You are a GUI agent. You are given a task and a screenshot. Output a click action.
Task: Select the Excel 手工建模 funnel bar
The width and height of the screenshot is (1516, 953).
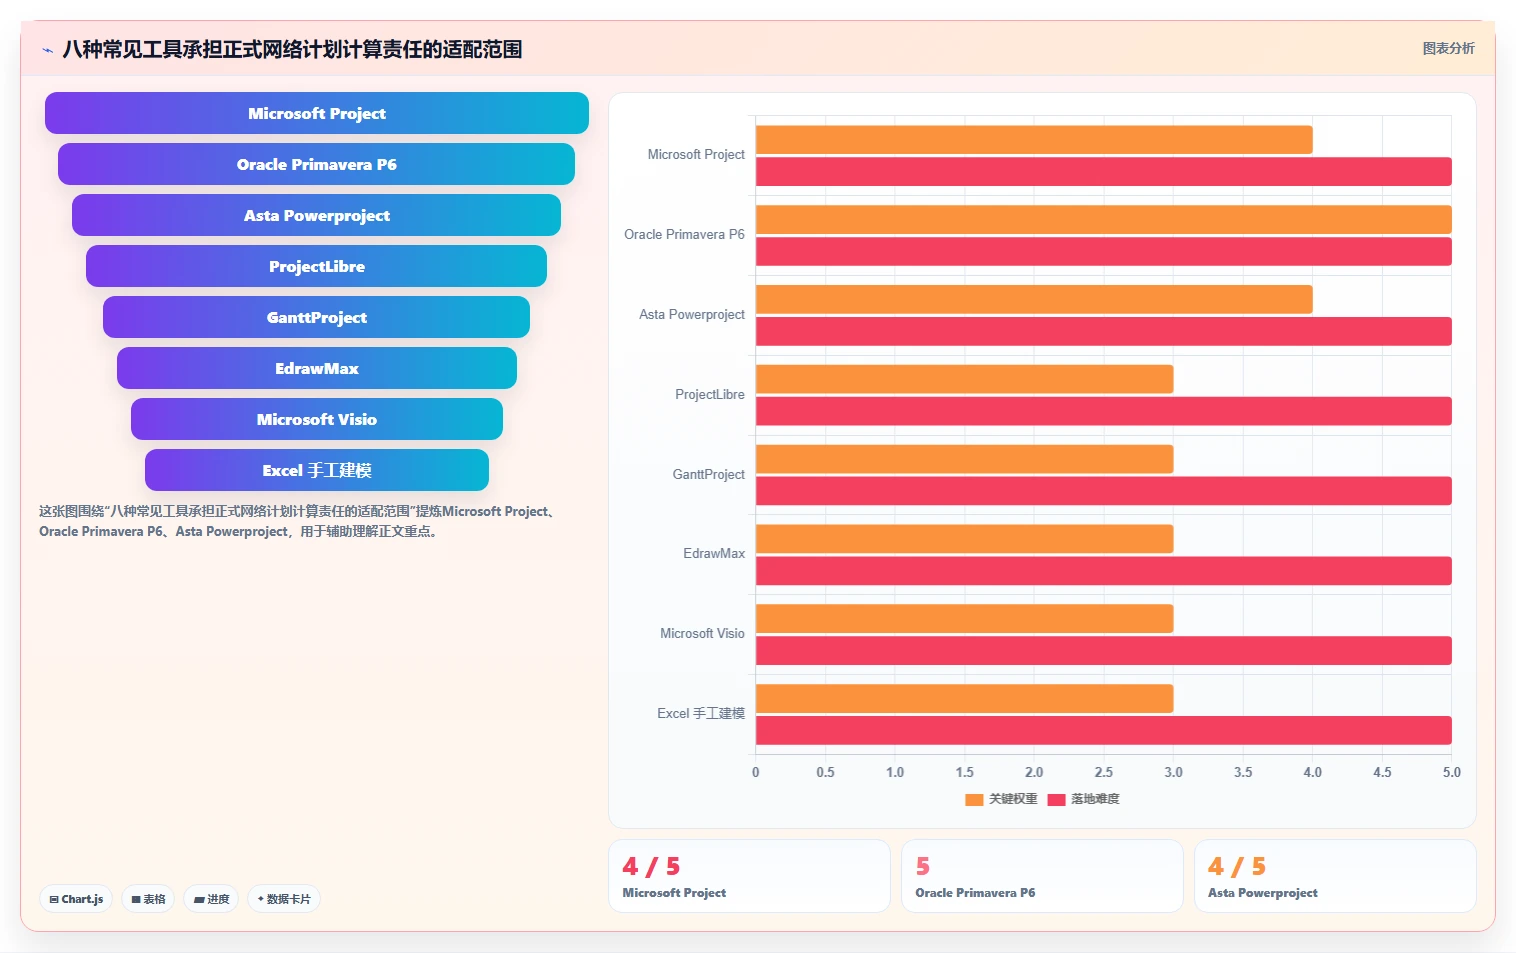pyautogui.click(x=317, y=470)
